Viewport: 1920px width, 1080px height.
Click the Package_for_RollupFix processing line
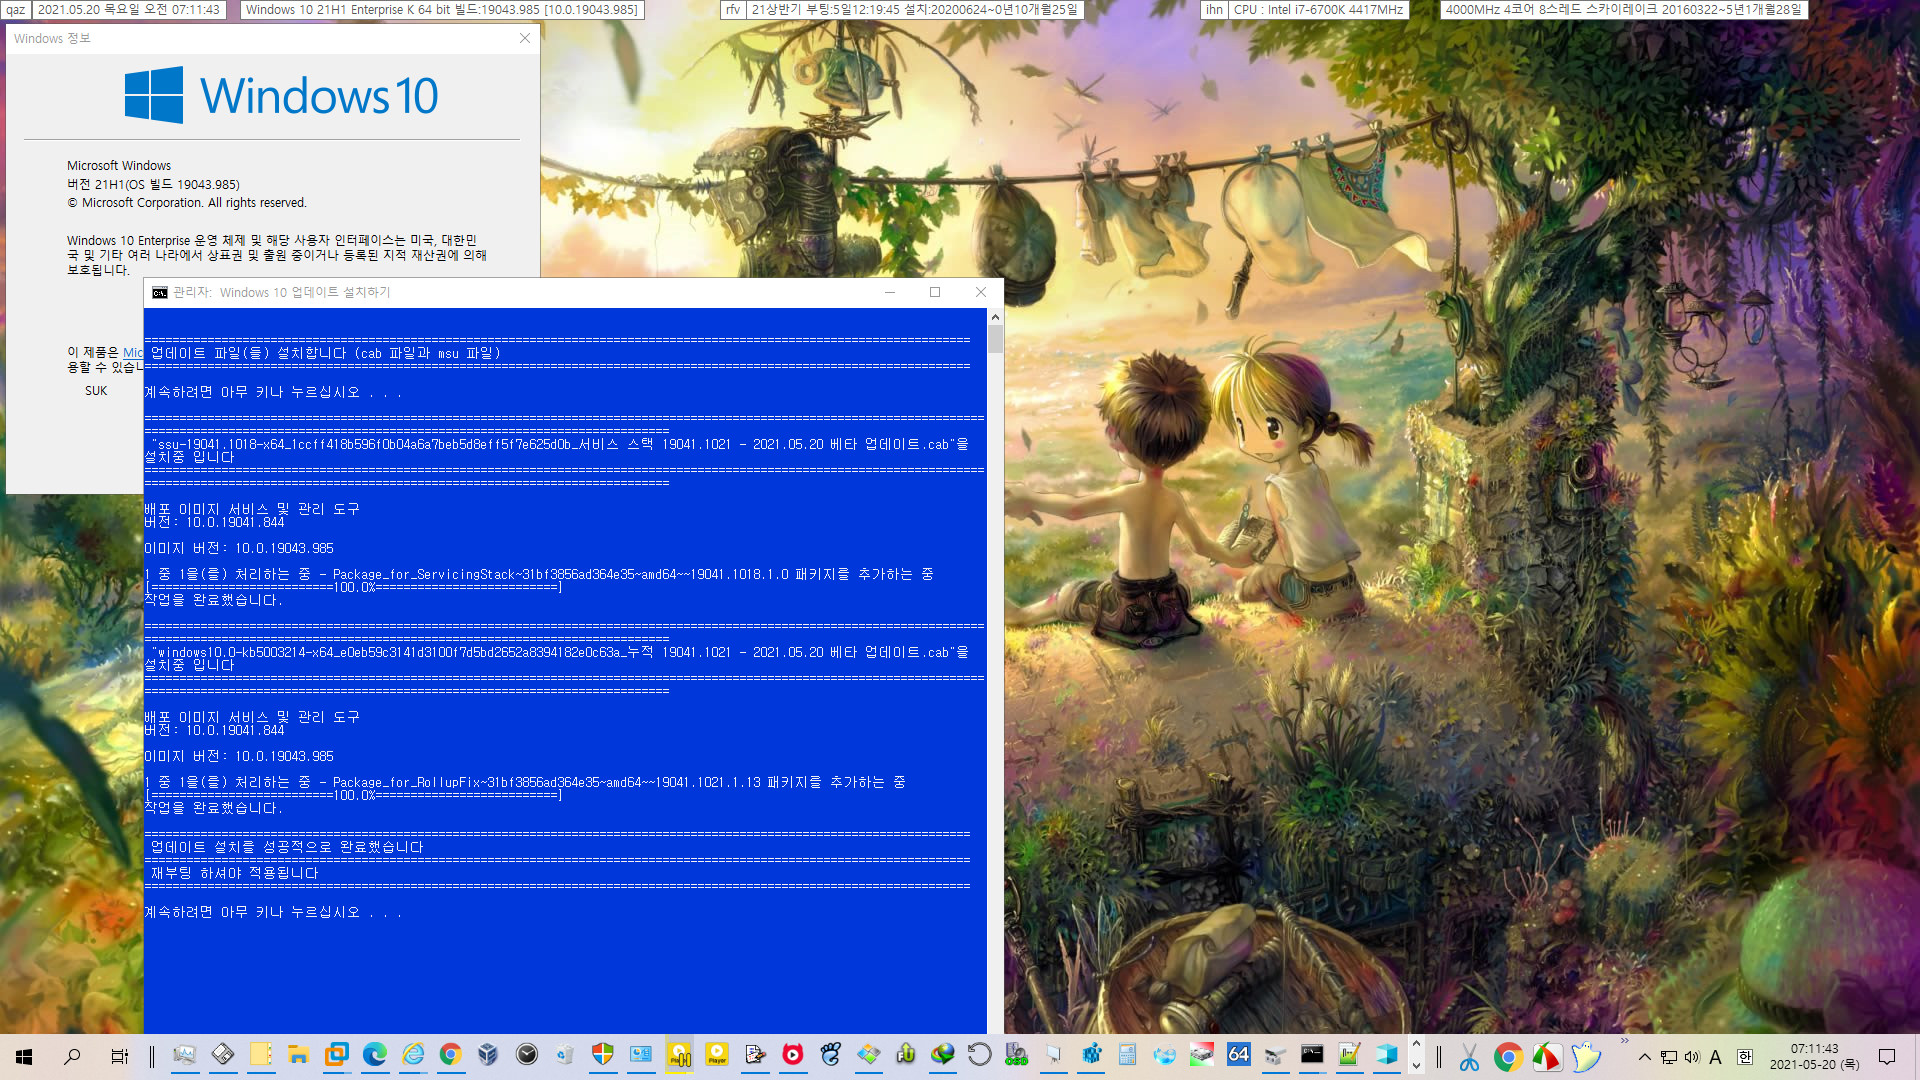[x=525, y=782]
